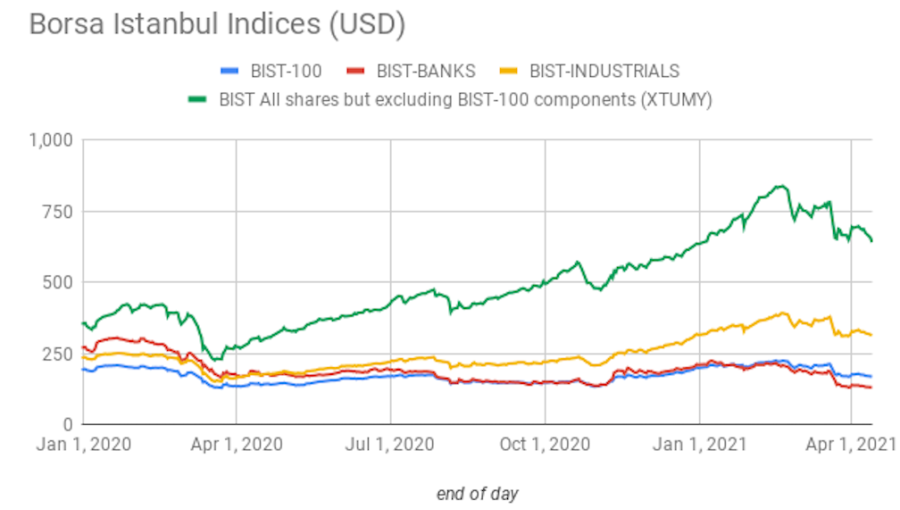
Task: Click the 750 y-axis label
Action: coord(57,211)
